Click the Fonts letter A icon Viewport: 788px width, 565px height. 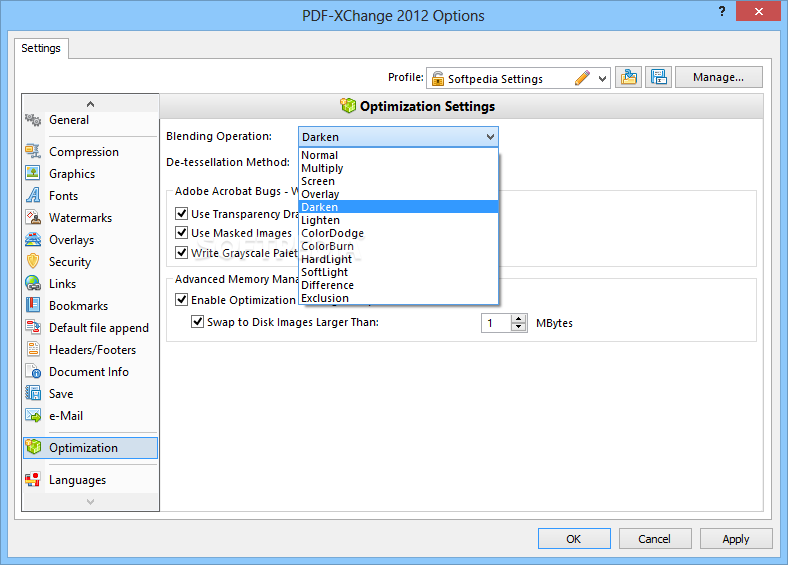[x=33, y=196]
